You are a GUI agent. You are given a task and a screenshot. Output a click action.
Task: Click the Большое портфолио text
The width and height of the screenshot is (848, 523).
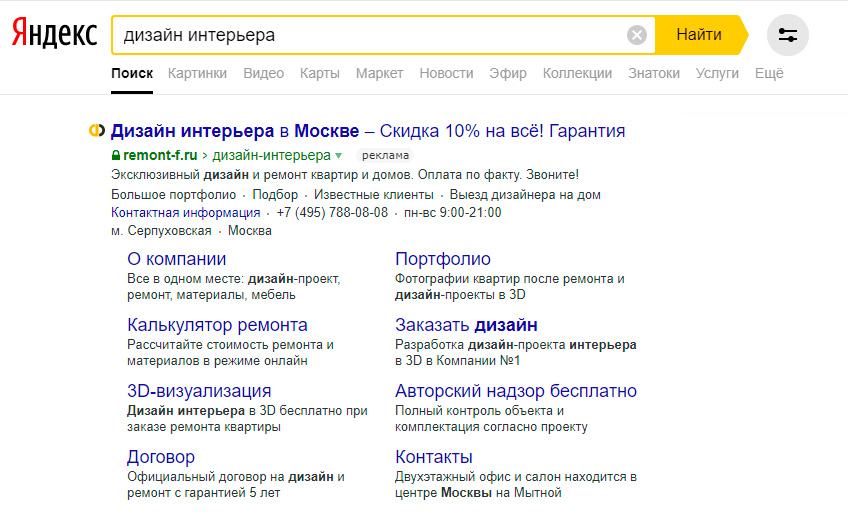(x=174, y=195)
